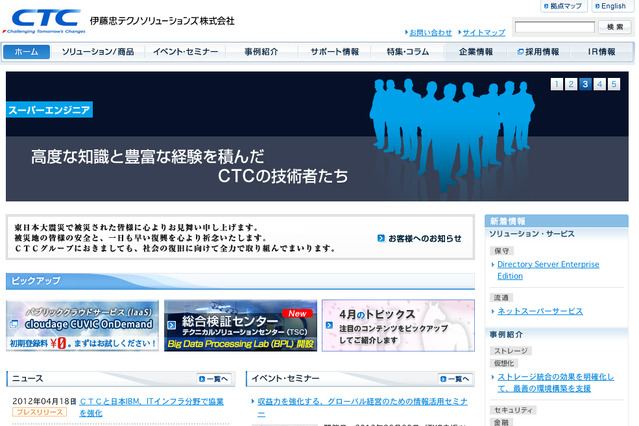Open the cloudage CUVIC OnDemand banner
The height and width of the screenshot is (426, 639).
pos(82,326)
